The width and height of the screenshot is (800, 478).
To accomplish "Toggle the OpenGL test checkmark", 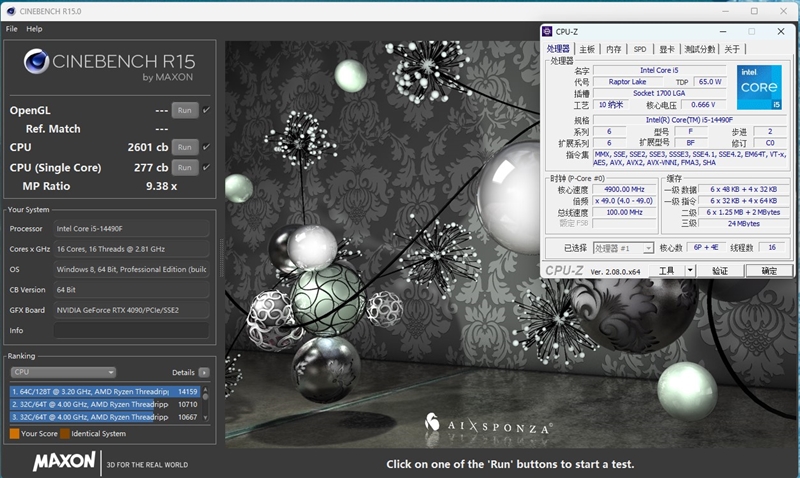I will tap(206, 110).
